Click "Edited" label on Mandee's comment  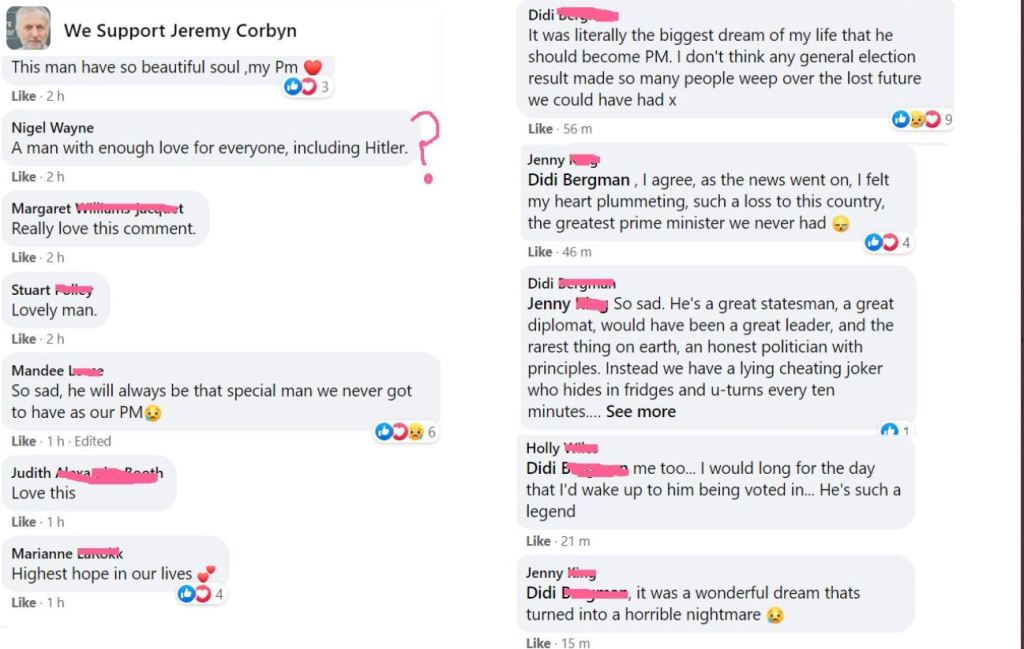(93, 441)
